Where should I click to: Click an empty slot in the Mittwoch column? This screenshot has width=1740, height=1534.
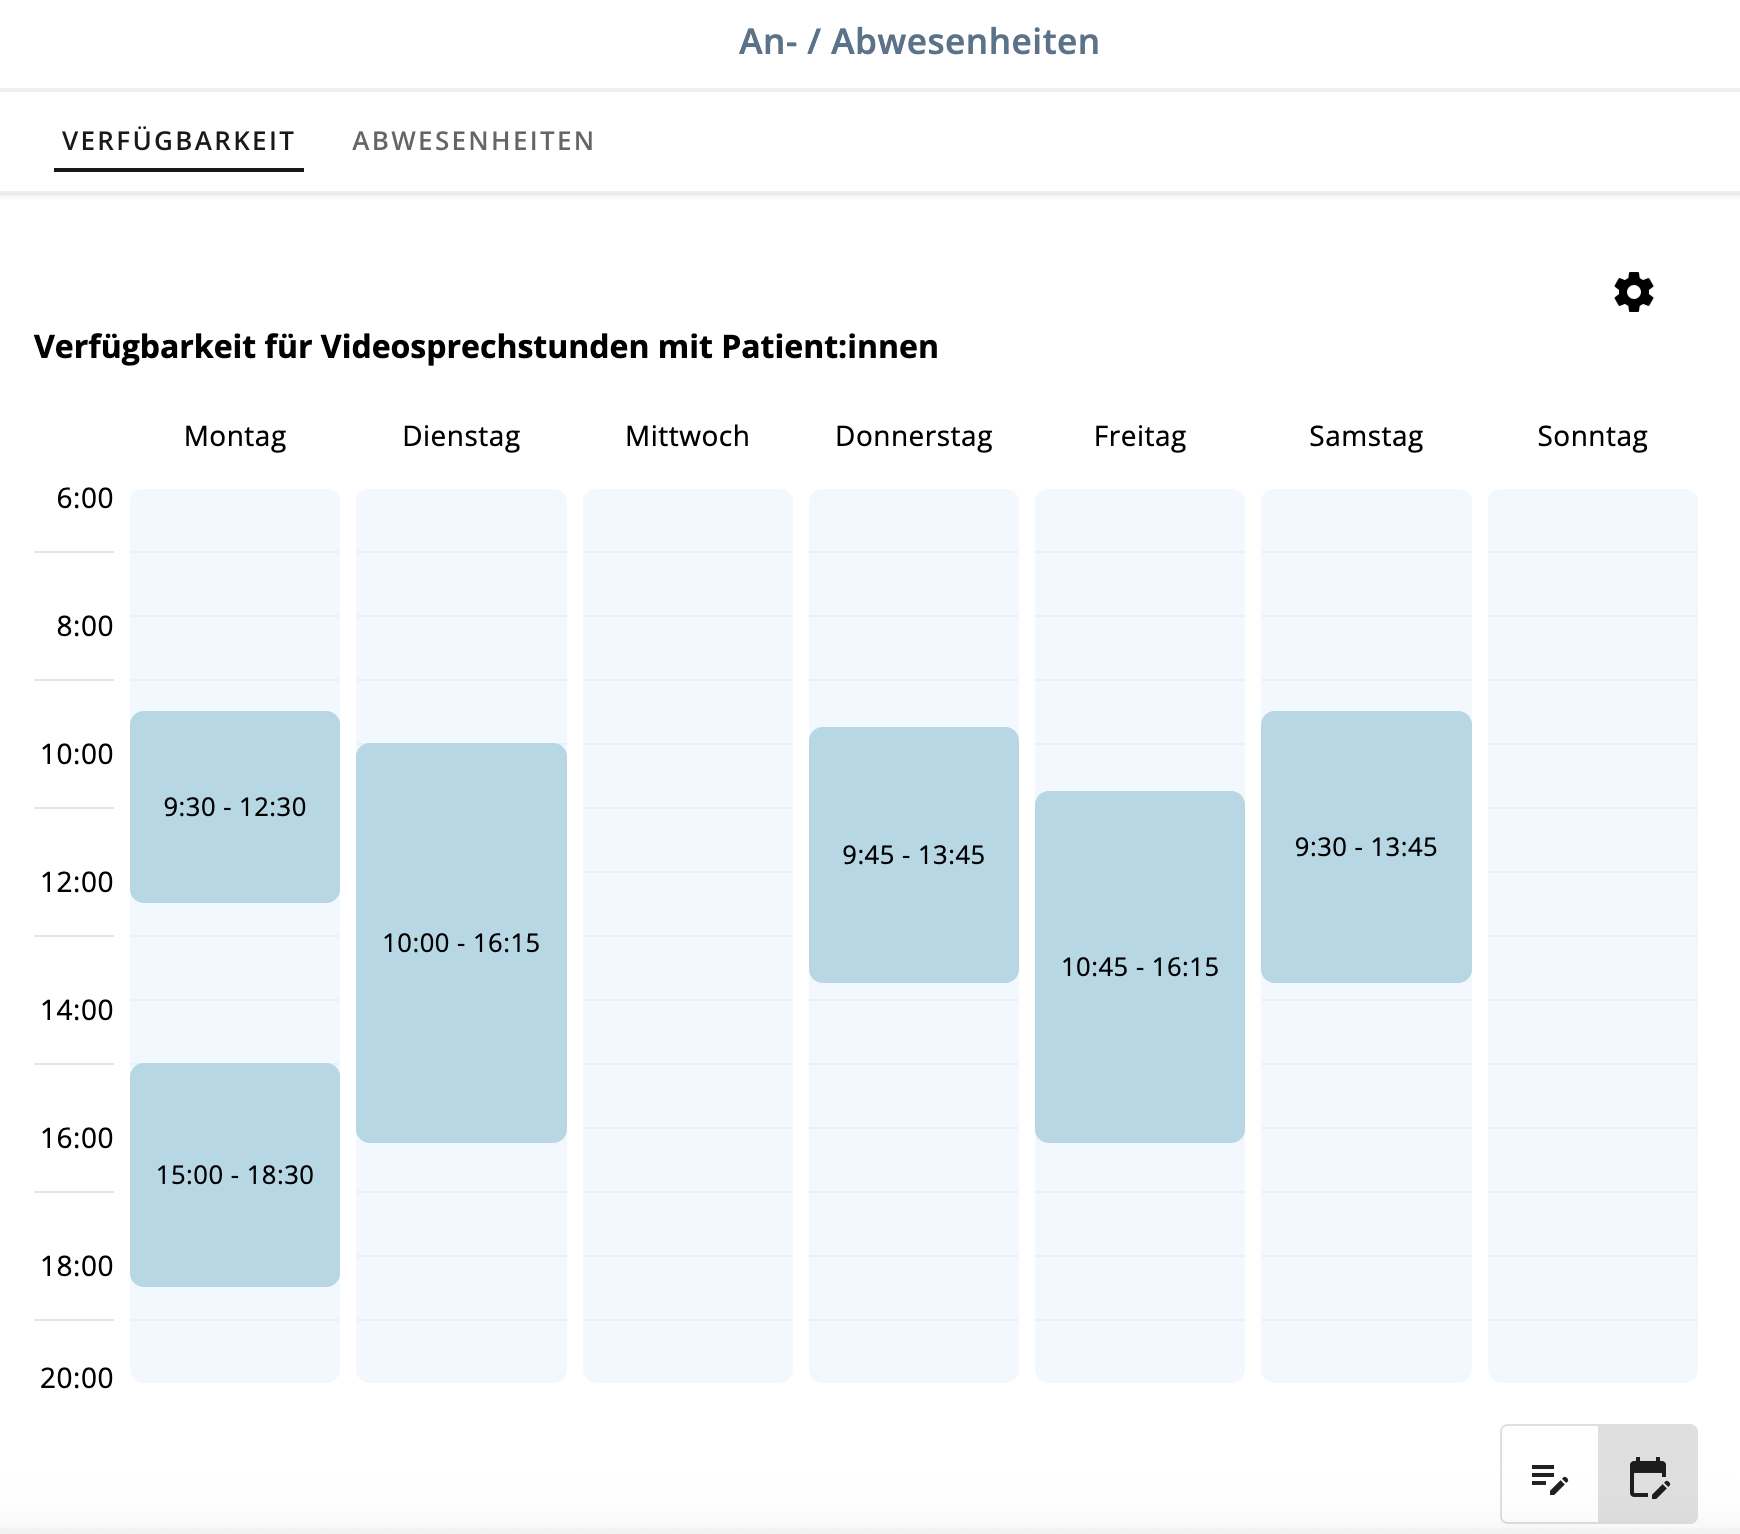pyautogui.click(x=687, y=900)
